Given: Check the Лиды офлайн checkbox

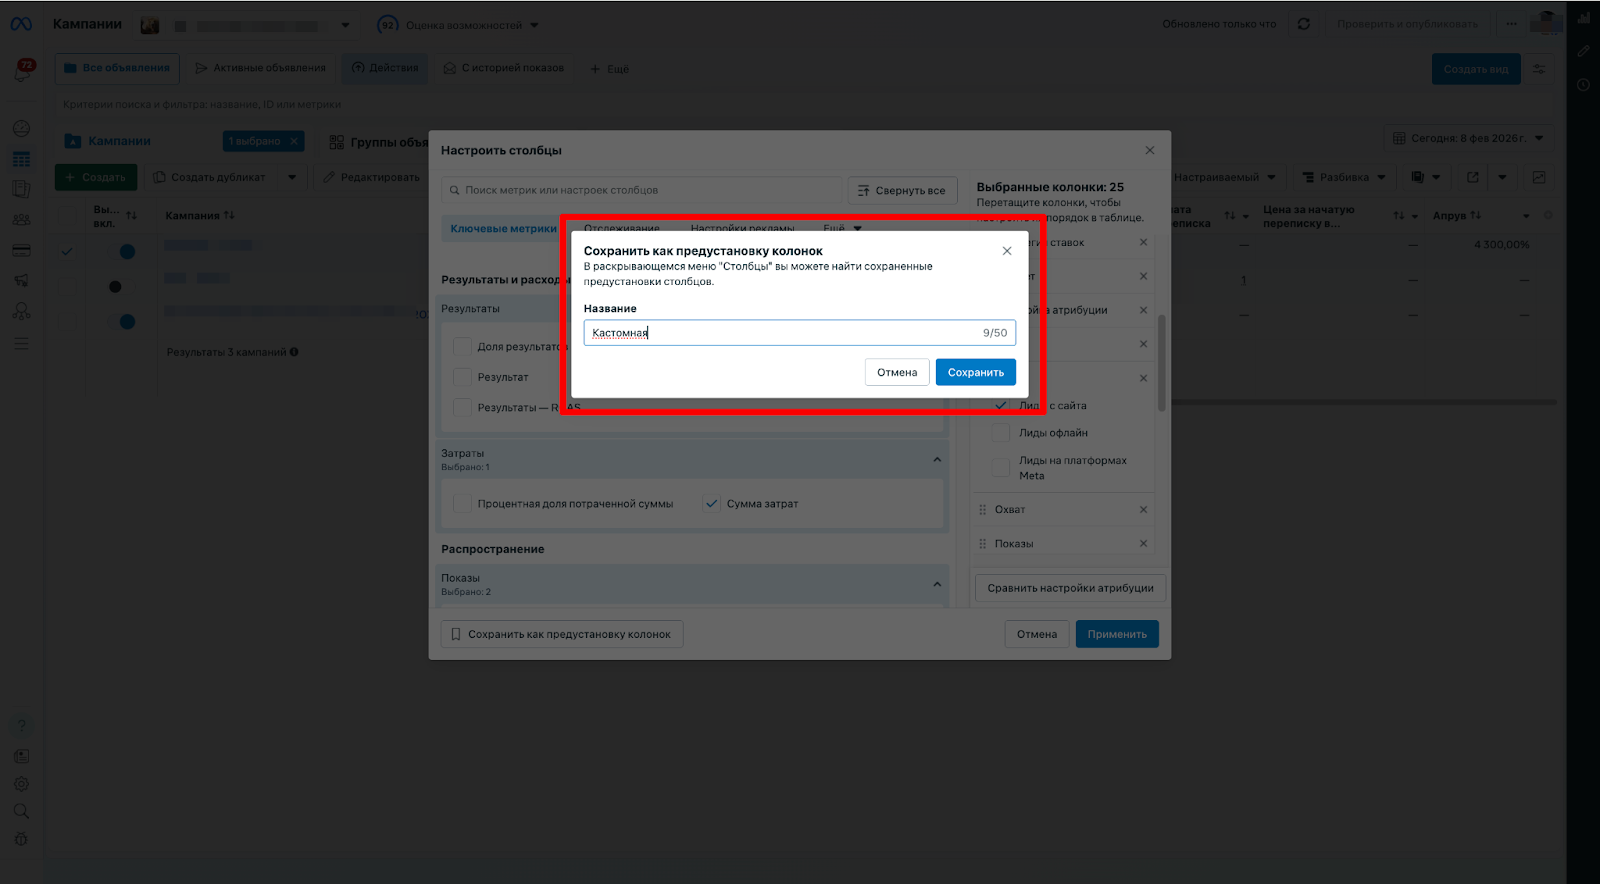Looking at the screenshot, I should click(1001, 433).
